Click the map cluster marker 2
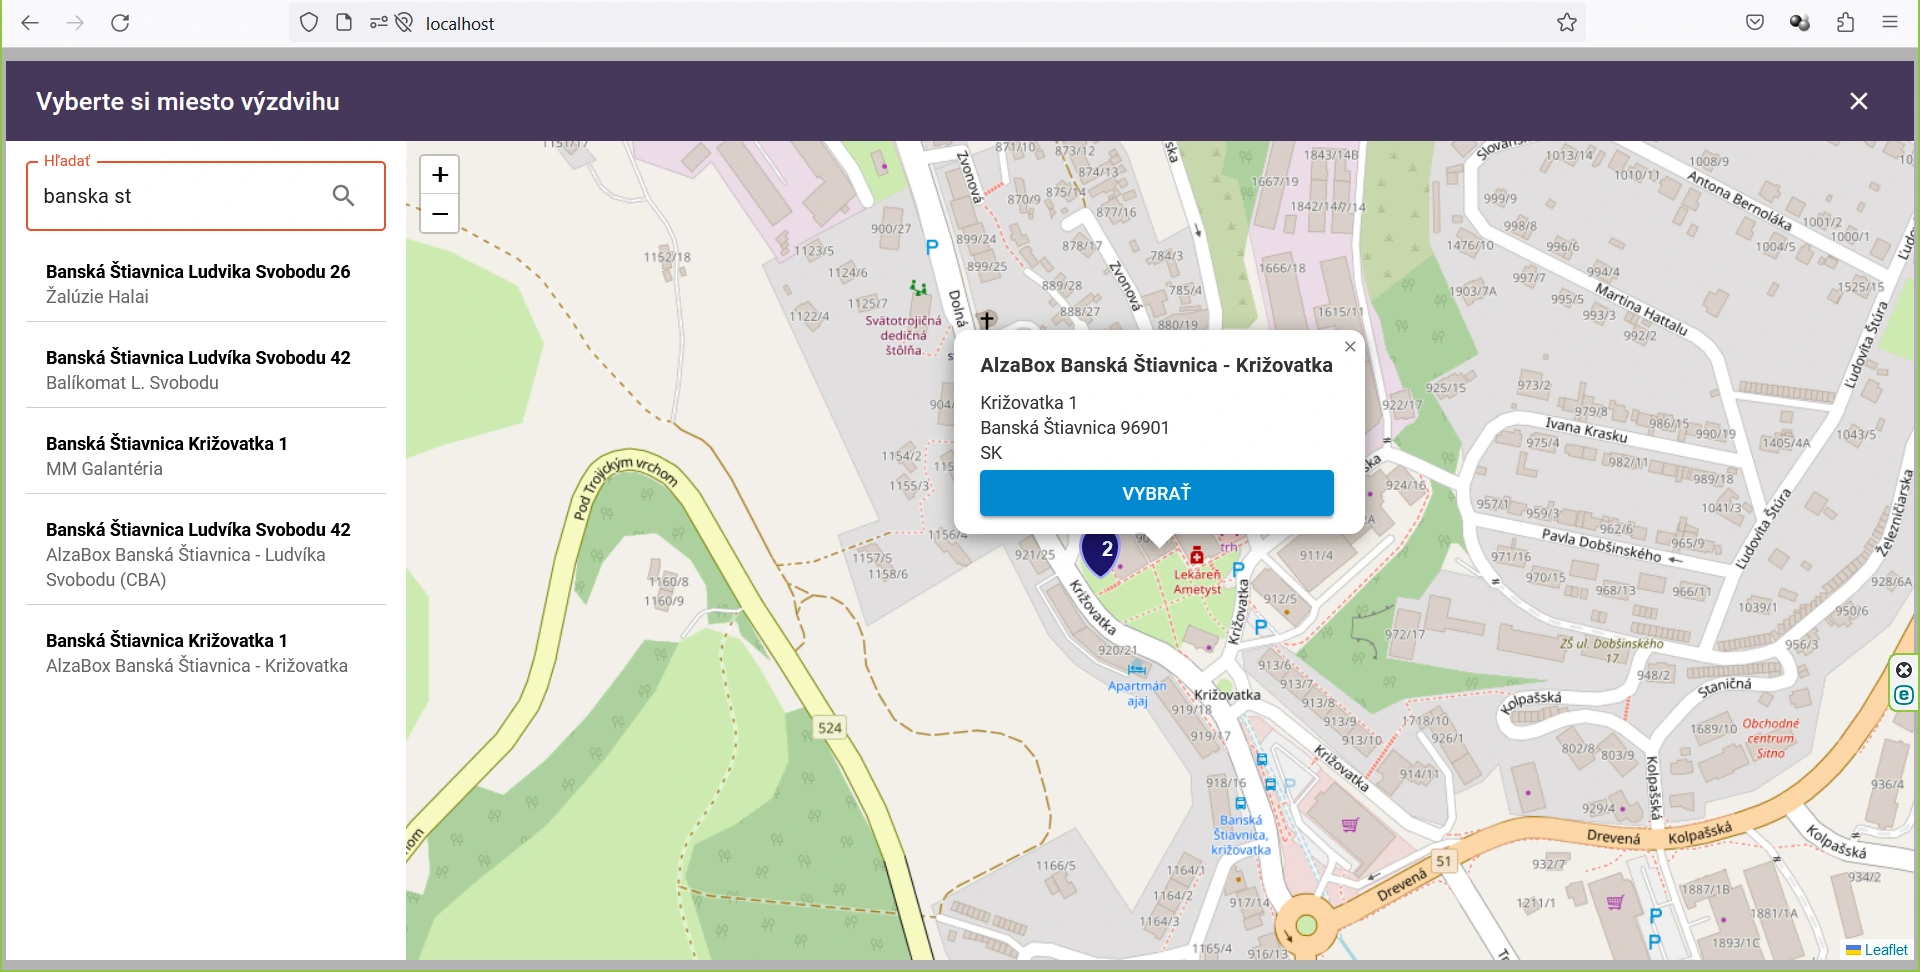The height and width of the screenshot is (972, 1920). tap(1101, 553)
